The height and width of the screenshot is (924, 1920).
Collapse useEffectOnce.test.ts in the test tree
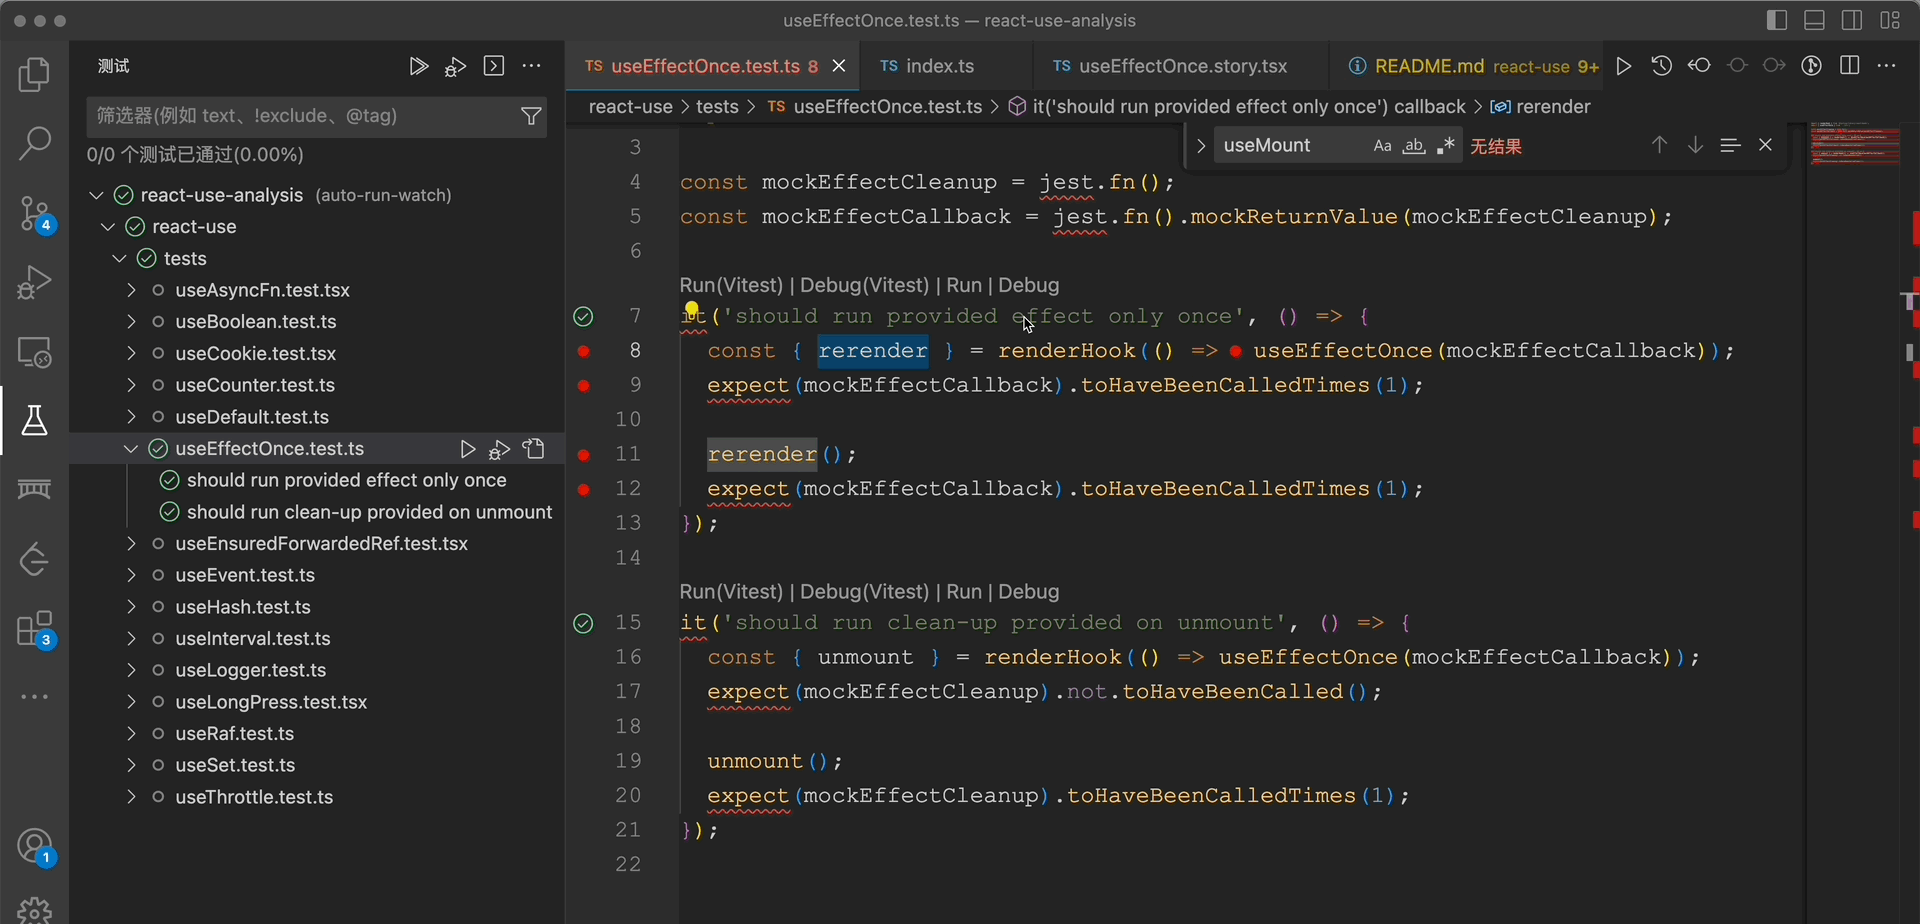click(131, 450)
